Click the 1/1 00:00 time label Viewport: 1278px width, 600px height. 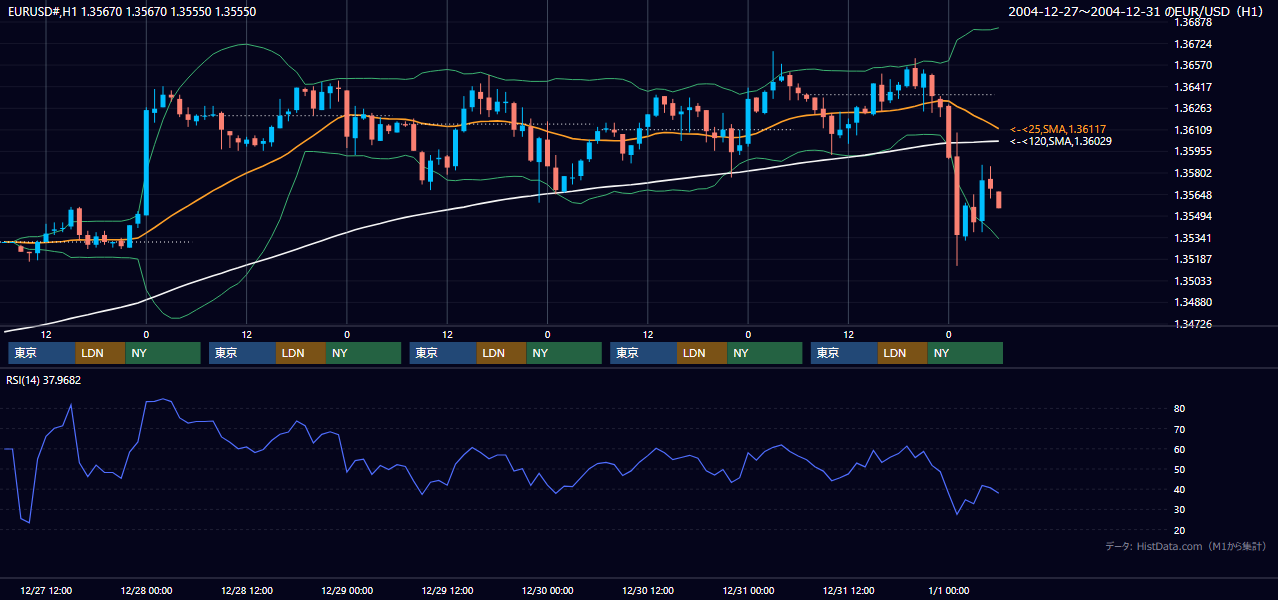[949, 590]
